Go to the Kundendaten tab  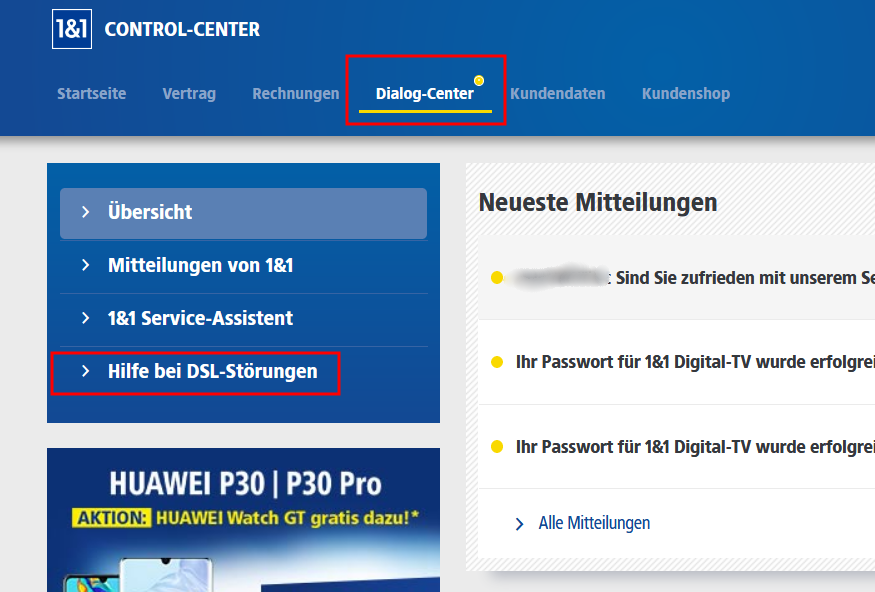pos(557,93)
